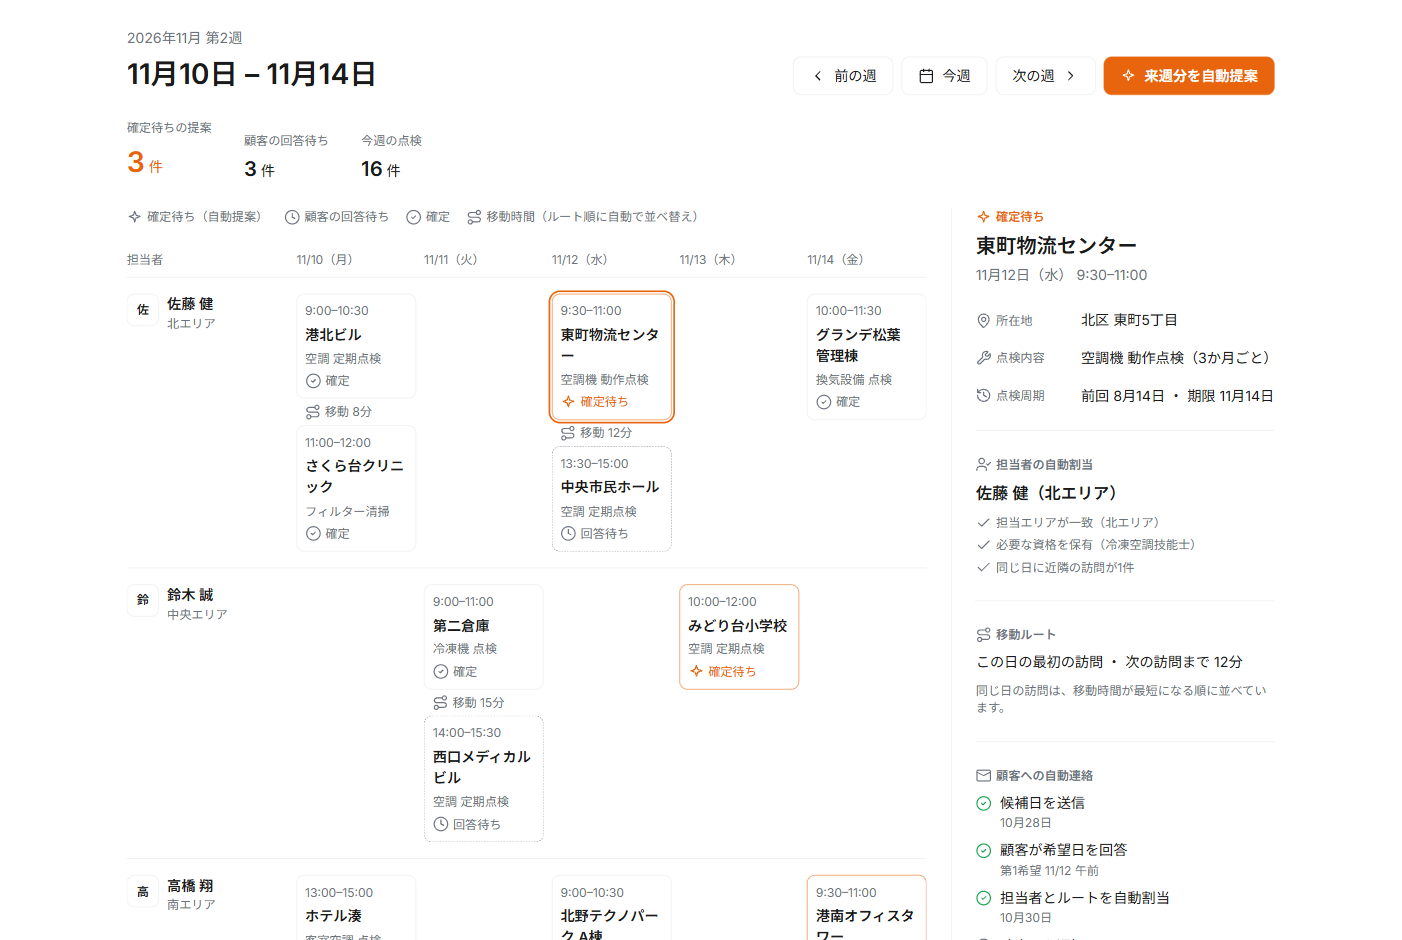Screen dimensions: 1402x940
Task: Click the 11/10（月）column header
Action: [x=326, y=260]
